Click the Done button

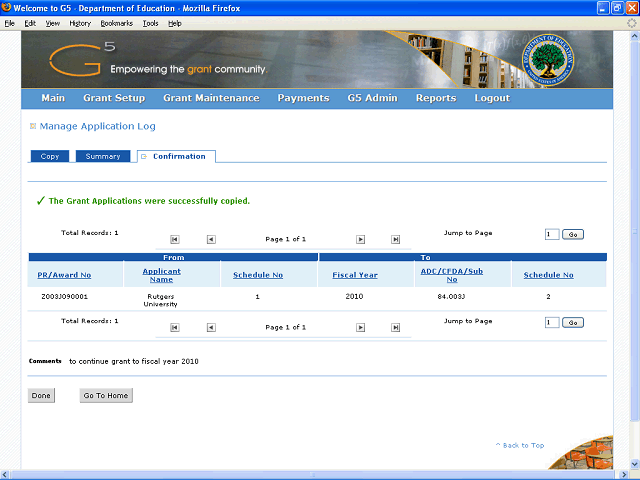tap(41, 396)
